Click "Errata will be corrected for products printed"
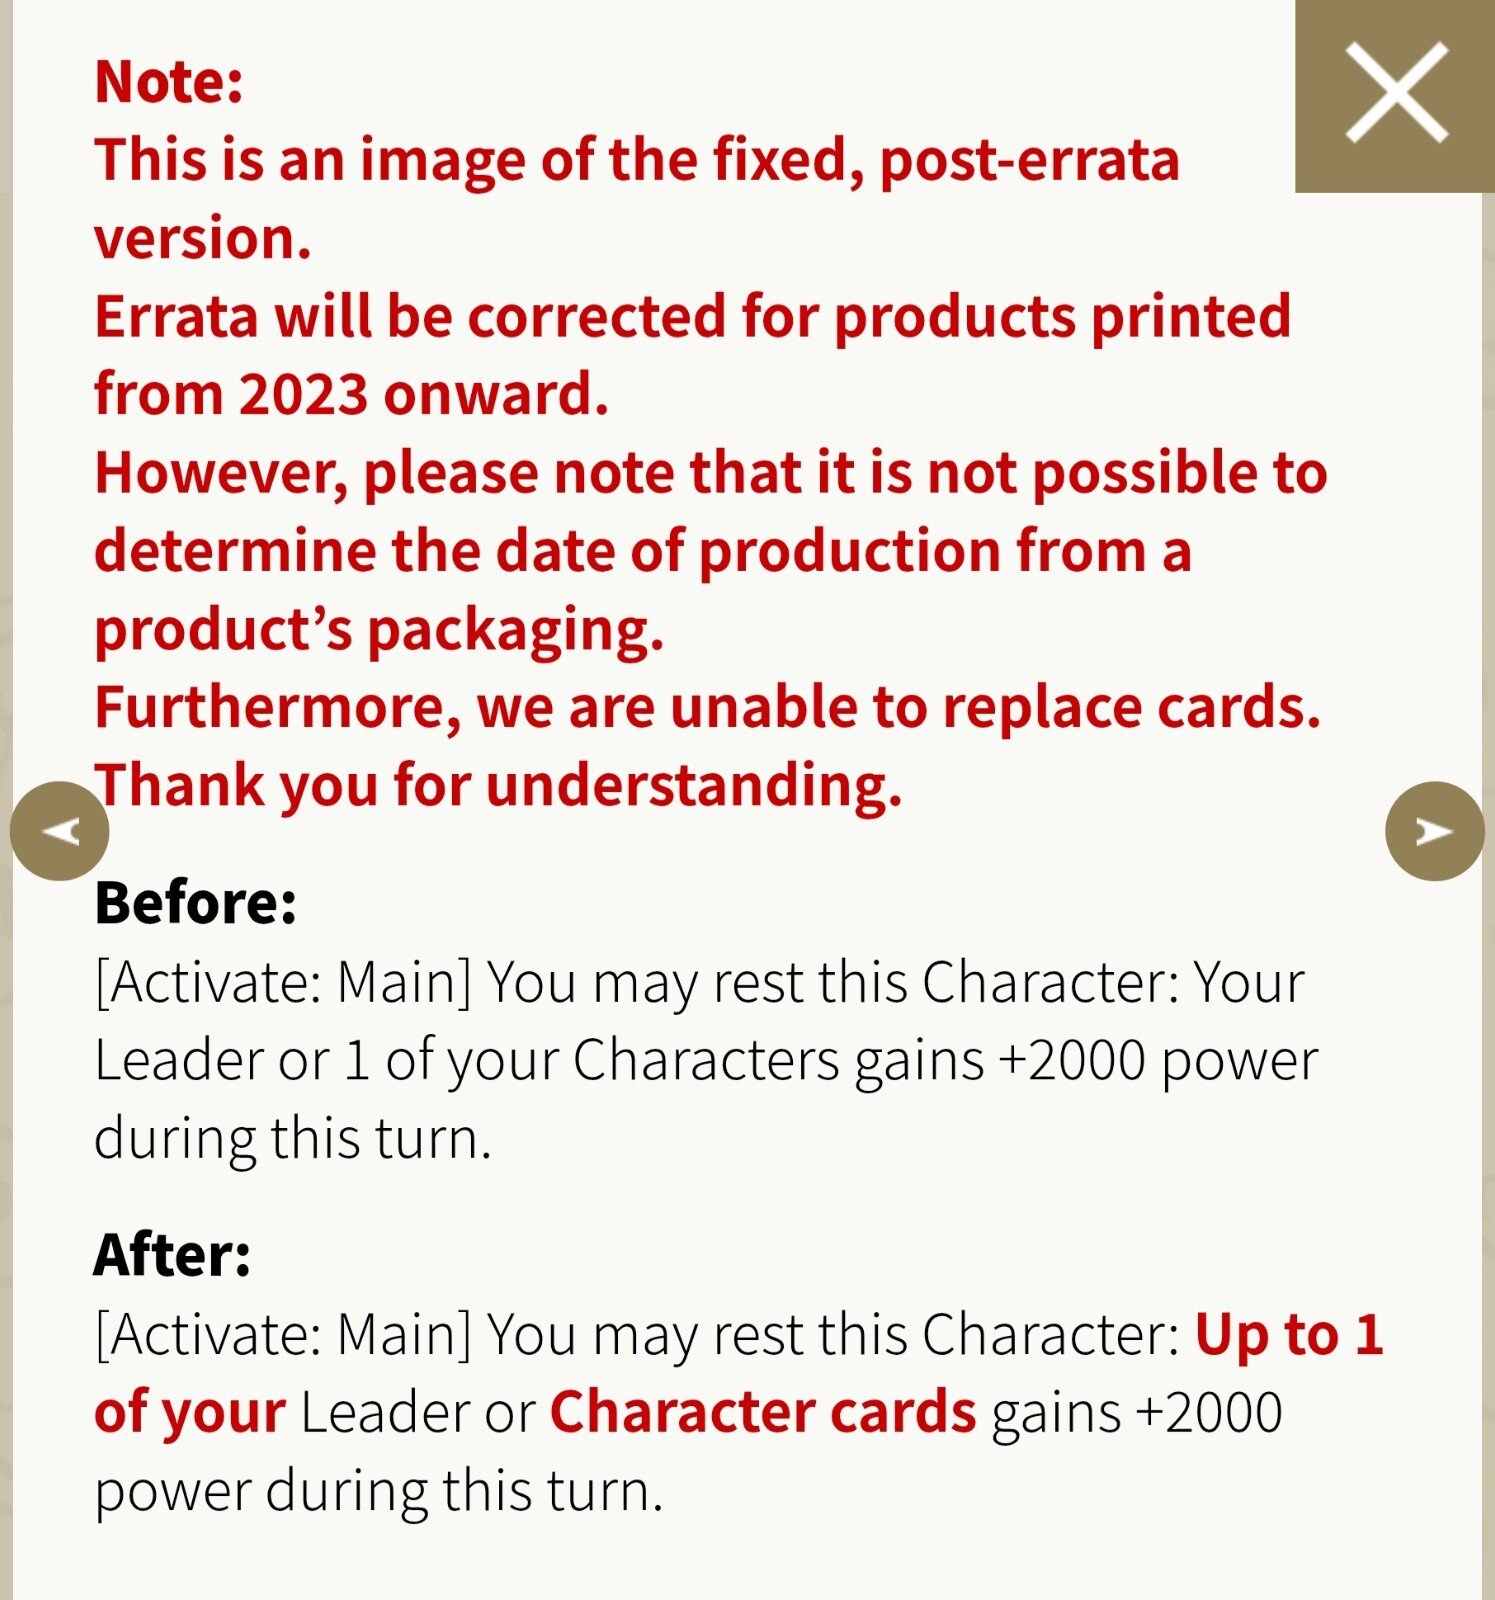Viewport: 1495px width, 1600px height. coord(693,317)
